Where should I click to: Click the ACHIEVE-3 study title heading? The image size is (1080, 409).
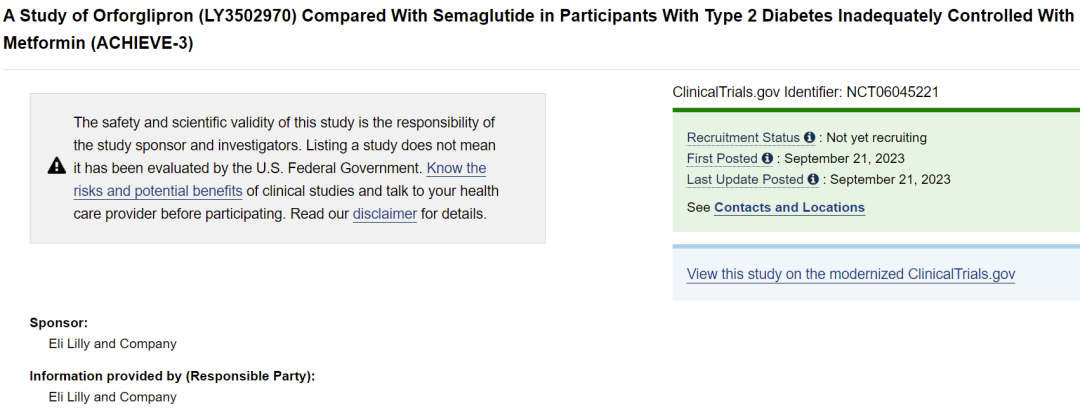click(x=540, y=30)
